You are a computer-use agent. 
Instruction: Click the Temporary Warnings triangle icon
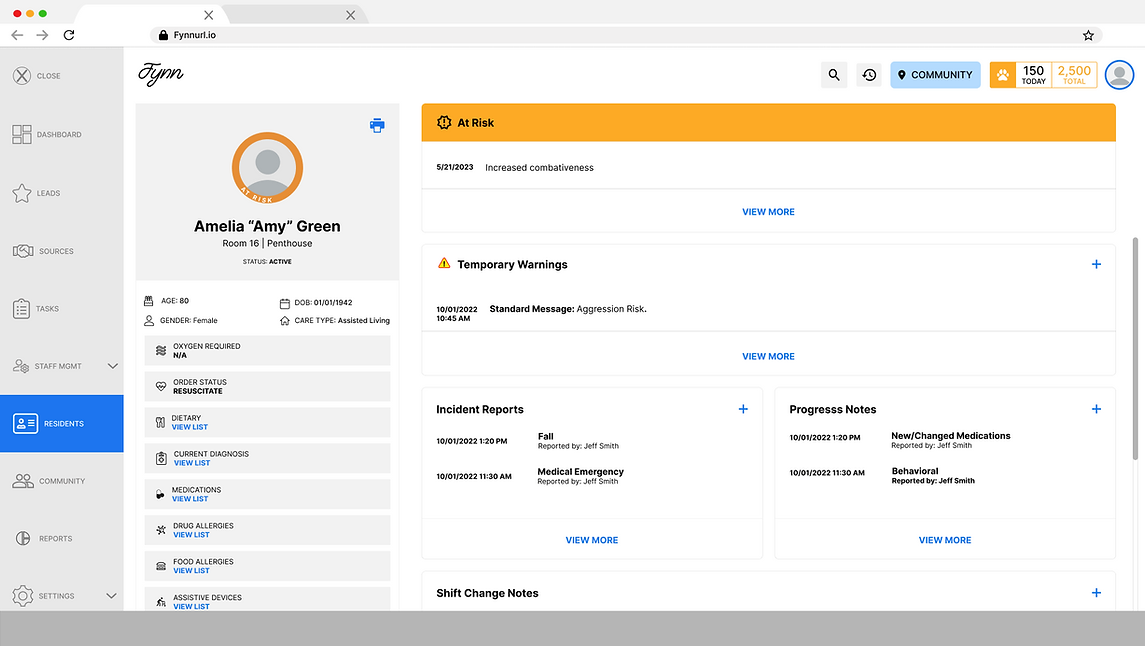coord(444,264)
